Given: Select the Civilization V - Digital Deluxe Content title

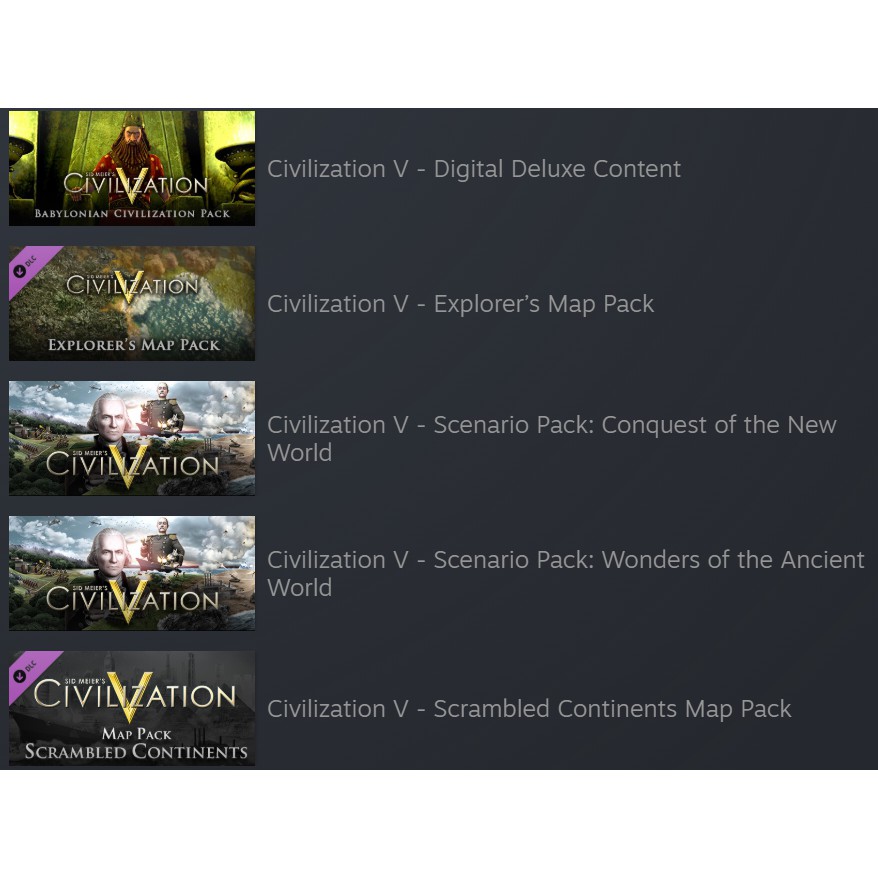Looking at the screenshot, I should 474,169.
